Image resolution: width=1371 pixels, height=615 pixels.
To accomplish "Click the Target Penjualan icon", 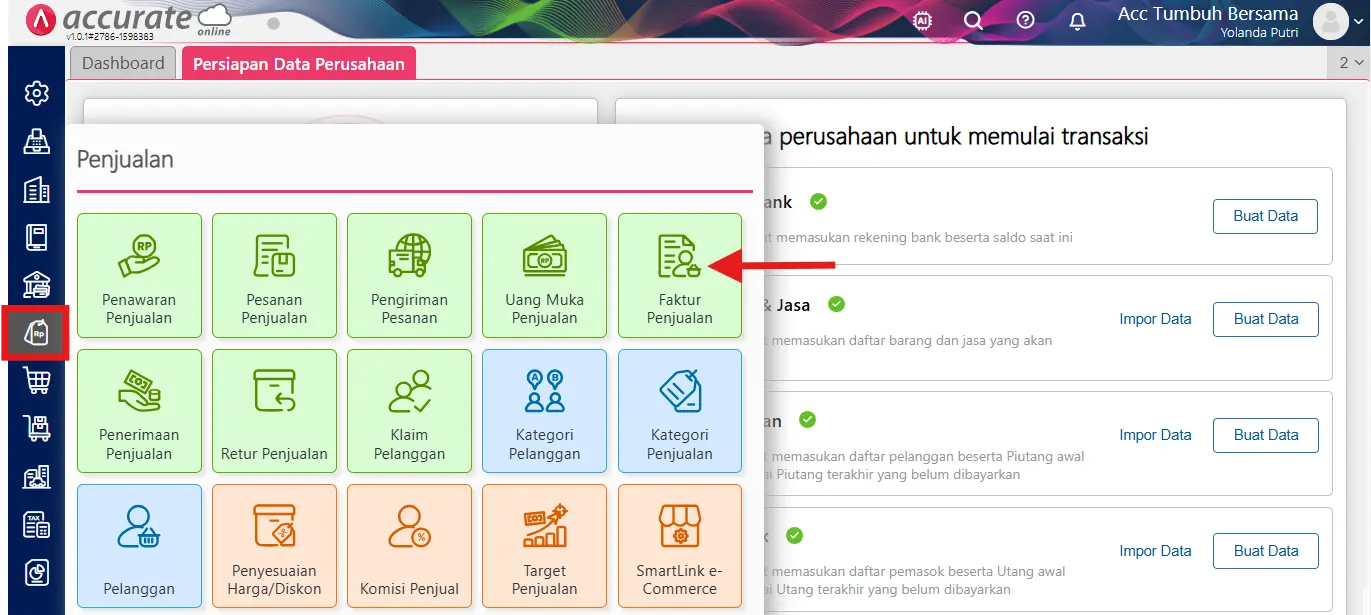I will (x=544, y=546).
